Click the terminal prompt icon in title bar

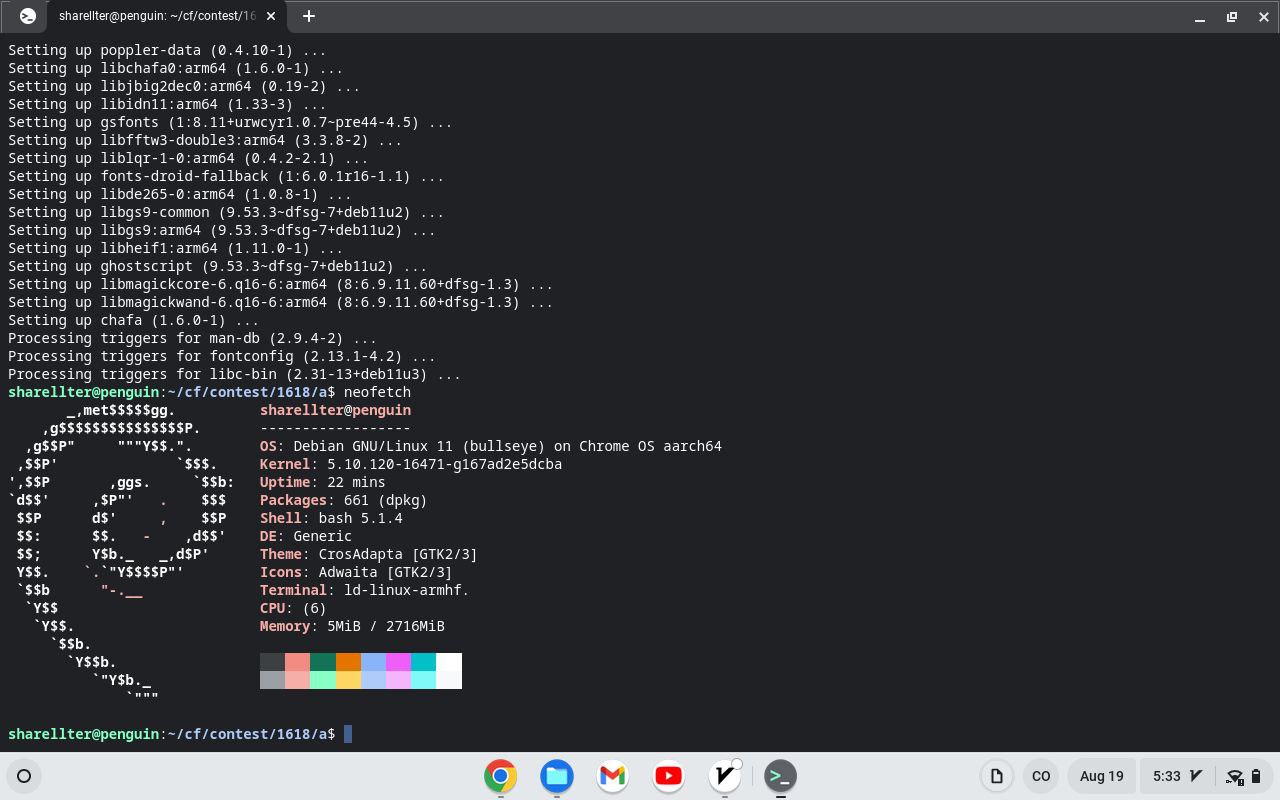[x=28, y=16]
